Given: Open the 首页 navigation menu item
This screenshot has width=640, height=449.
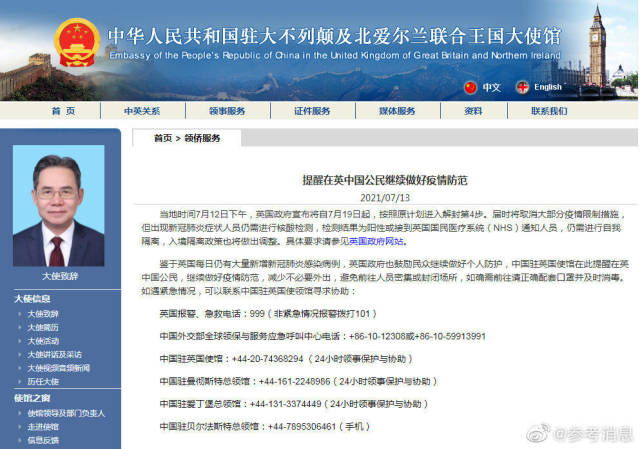Looking at the screenshot, I should point(63,111).
